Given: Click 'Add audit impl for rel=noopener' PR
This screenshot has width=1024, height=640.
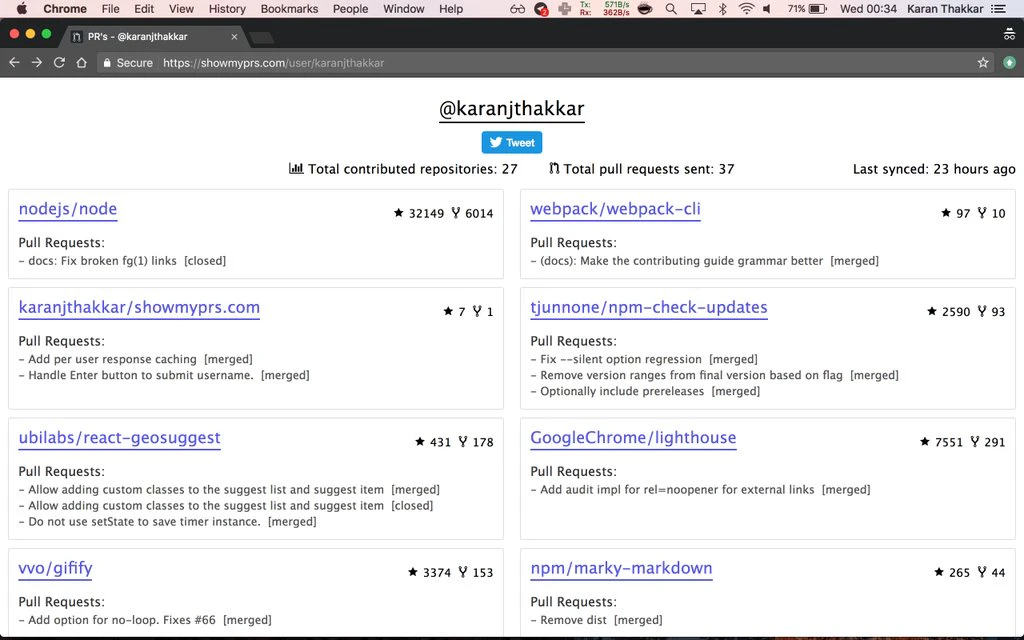Looking at the screenshot, I should [x=677, y=490].
